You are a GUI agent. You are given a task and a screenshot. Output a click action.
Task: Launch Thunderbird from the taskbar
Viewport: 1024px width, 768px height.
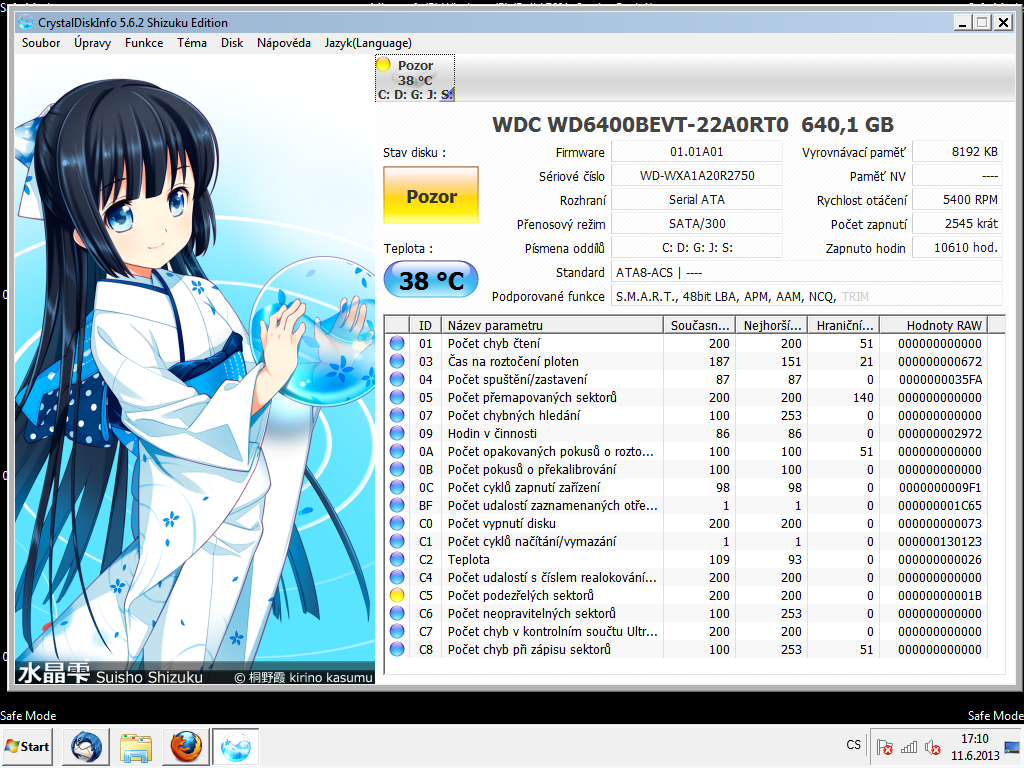pos(86,747)
